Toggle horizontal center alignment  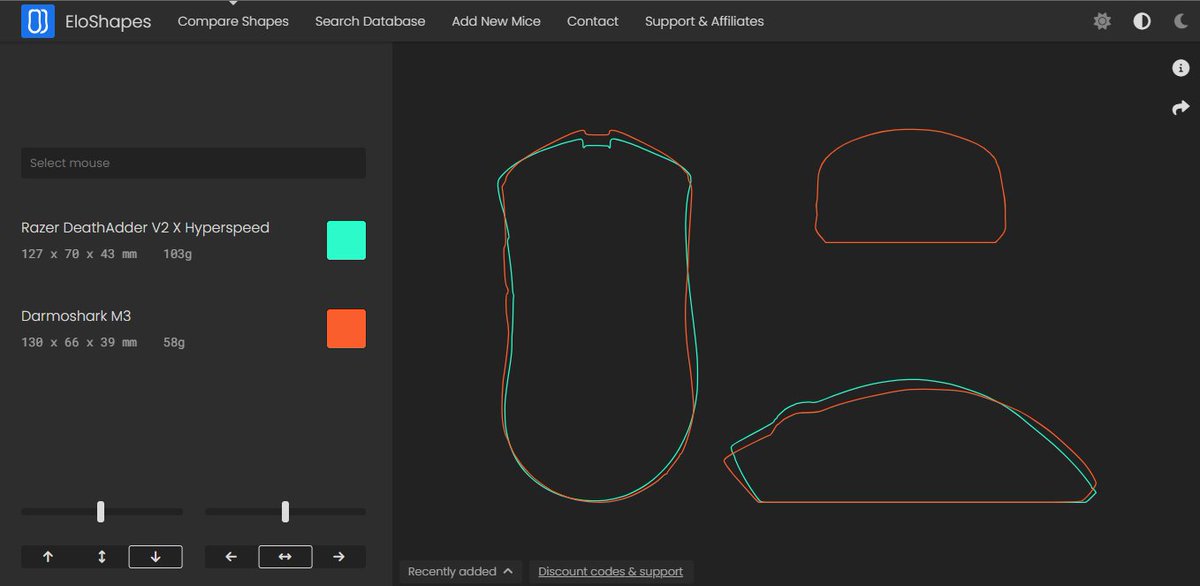point(284,556)
